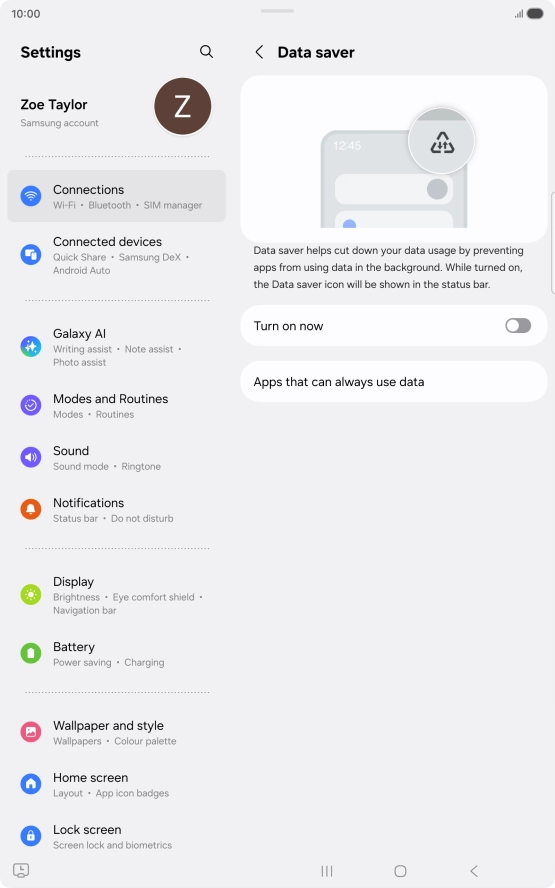
Task: Tap the Data saver illustration card
Action: (394, 159)
